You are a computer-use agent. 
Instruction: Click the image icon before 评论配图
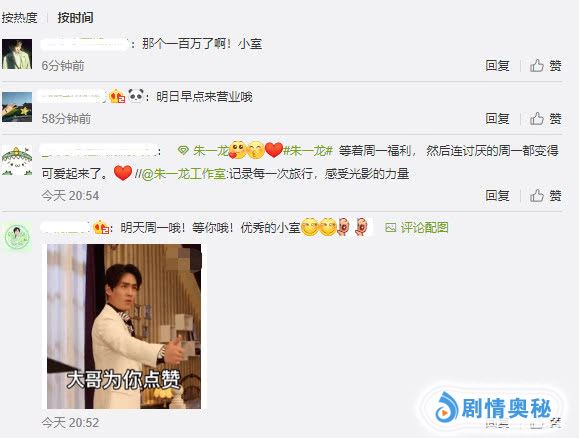pos(391,227)
